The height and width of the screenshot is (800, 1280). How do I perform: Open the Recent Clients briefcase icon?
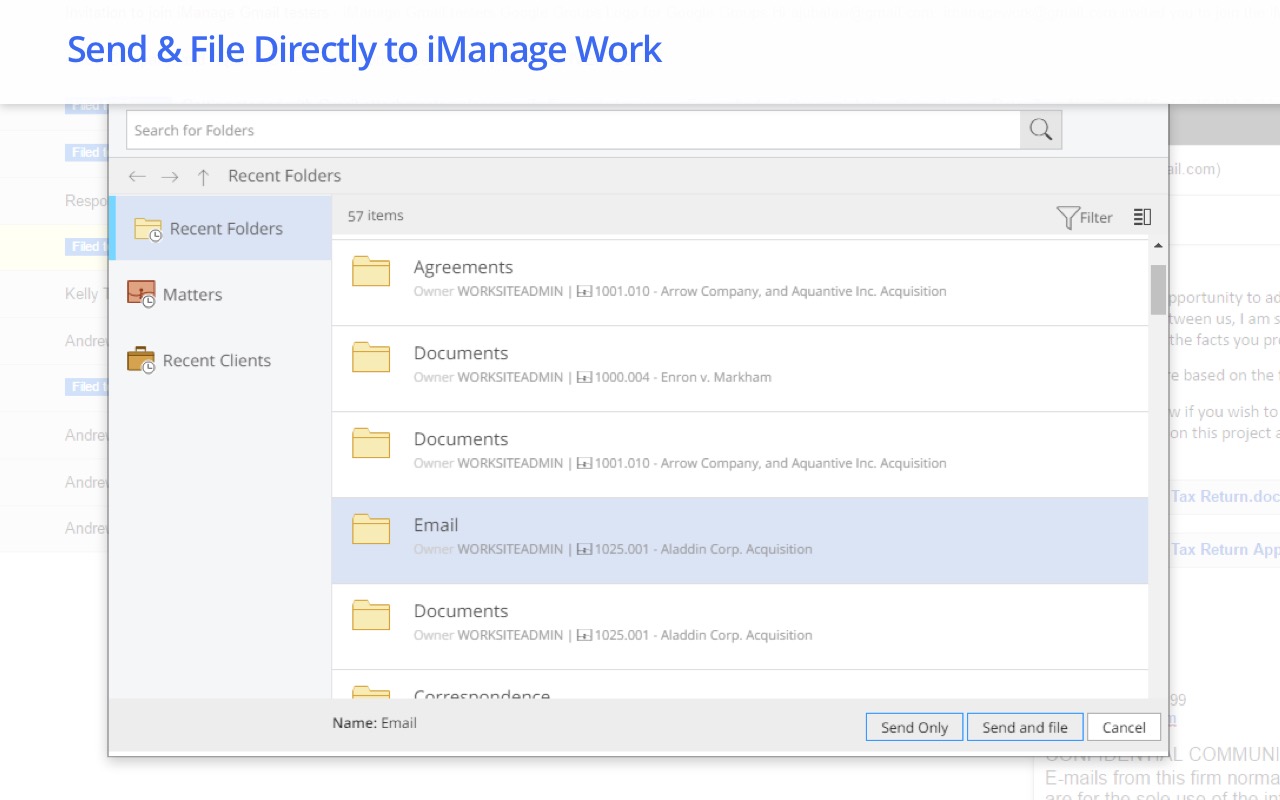[139, 360]
